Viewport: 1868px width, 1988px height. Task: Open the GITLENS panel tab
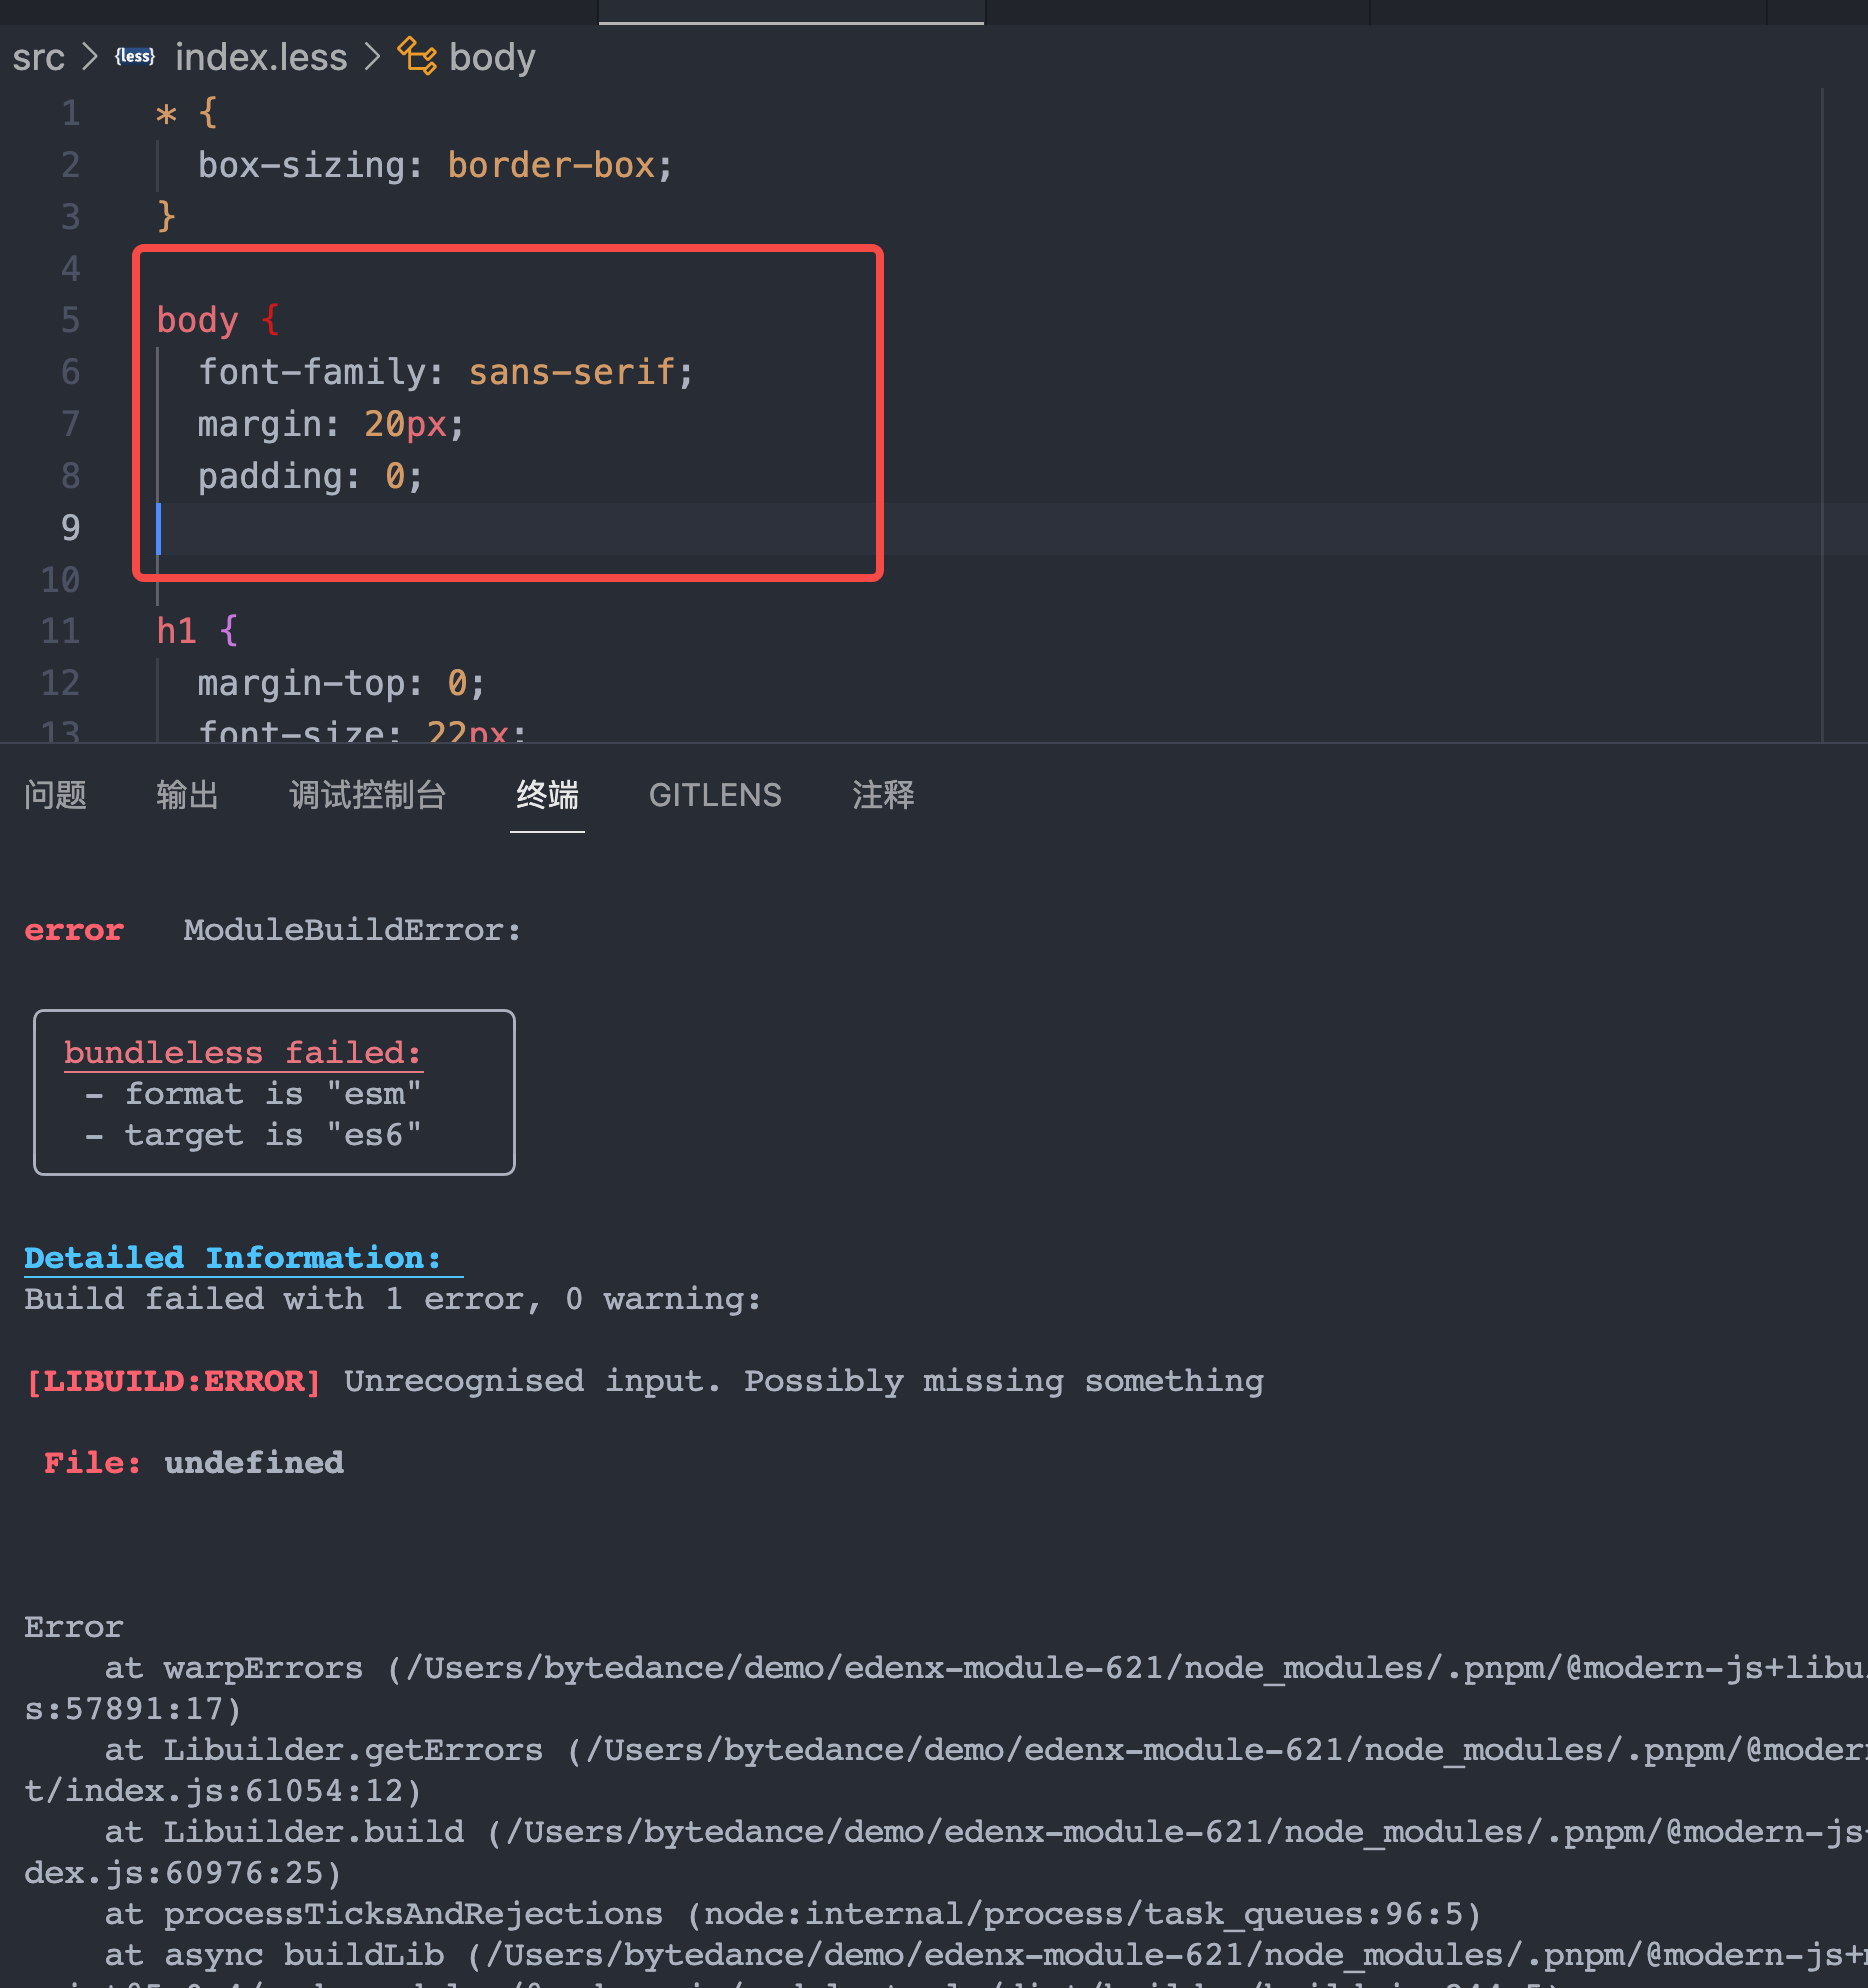(716, 795)
